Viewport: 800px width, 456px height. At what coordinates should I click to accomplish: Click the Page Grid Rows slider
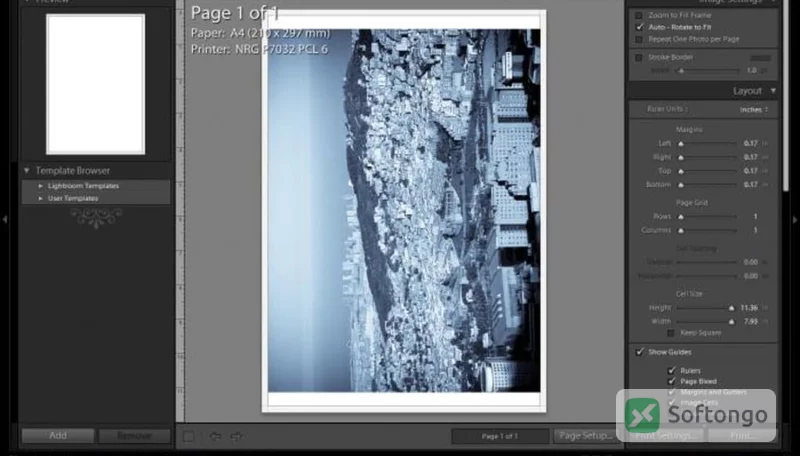[x=708, y=217]
